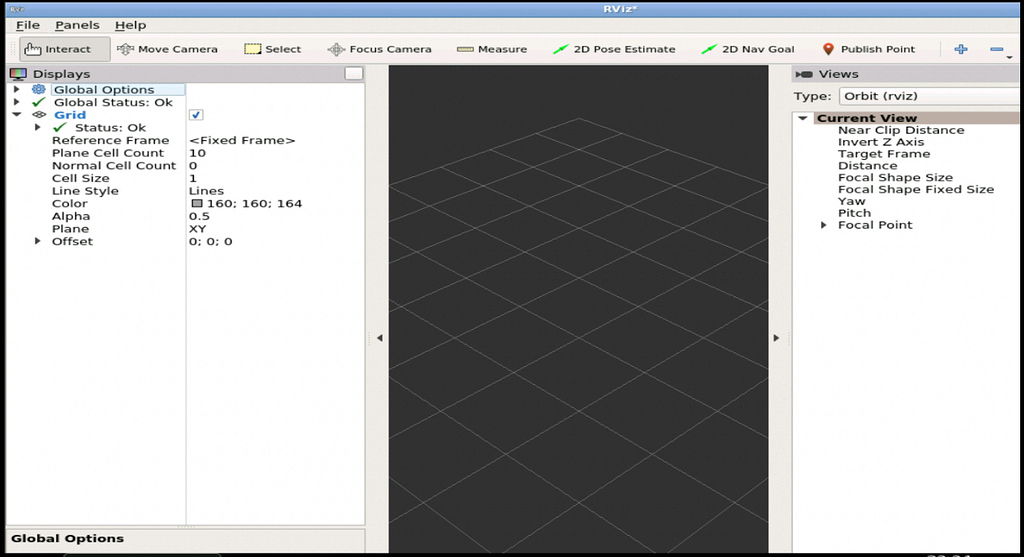Click the blue minus remove-tool icon
This screenshot has width=1024, height=557.
997,49
